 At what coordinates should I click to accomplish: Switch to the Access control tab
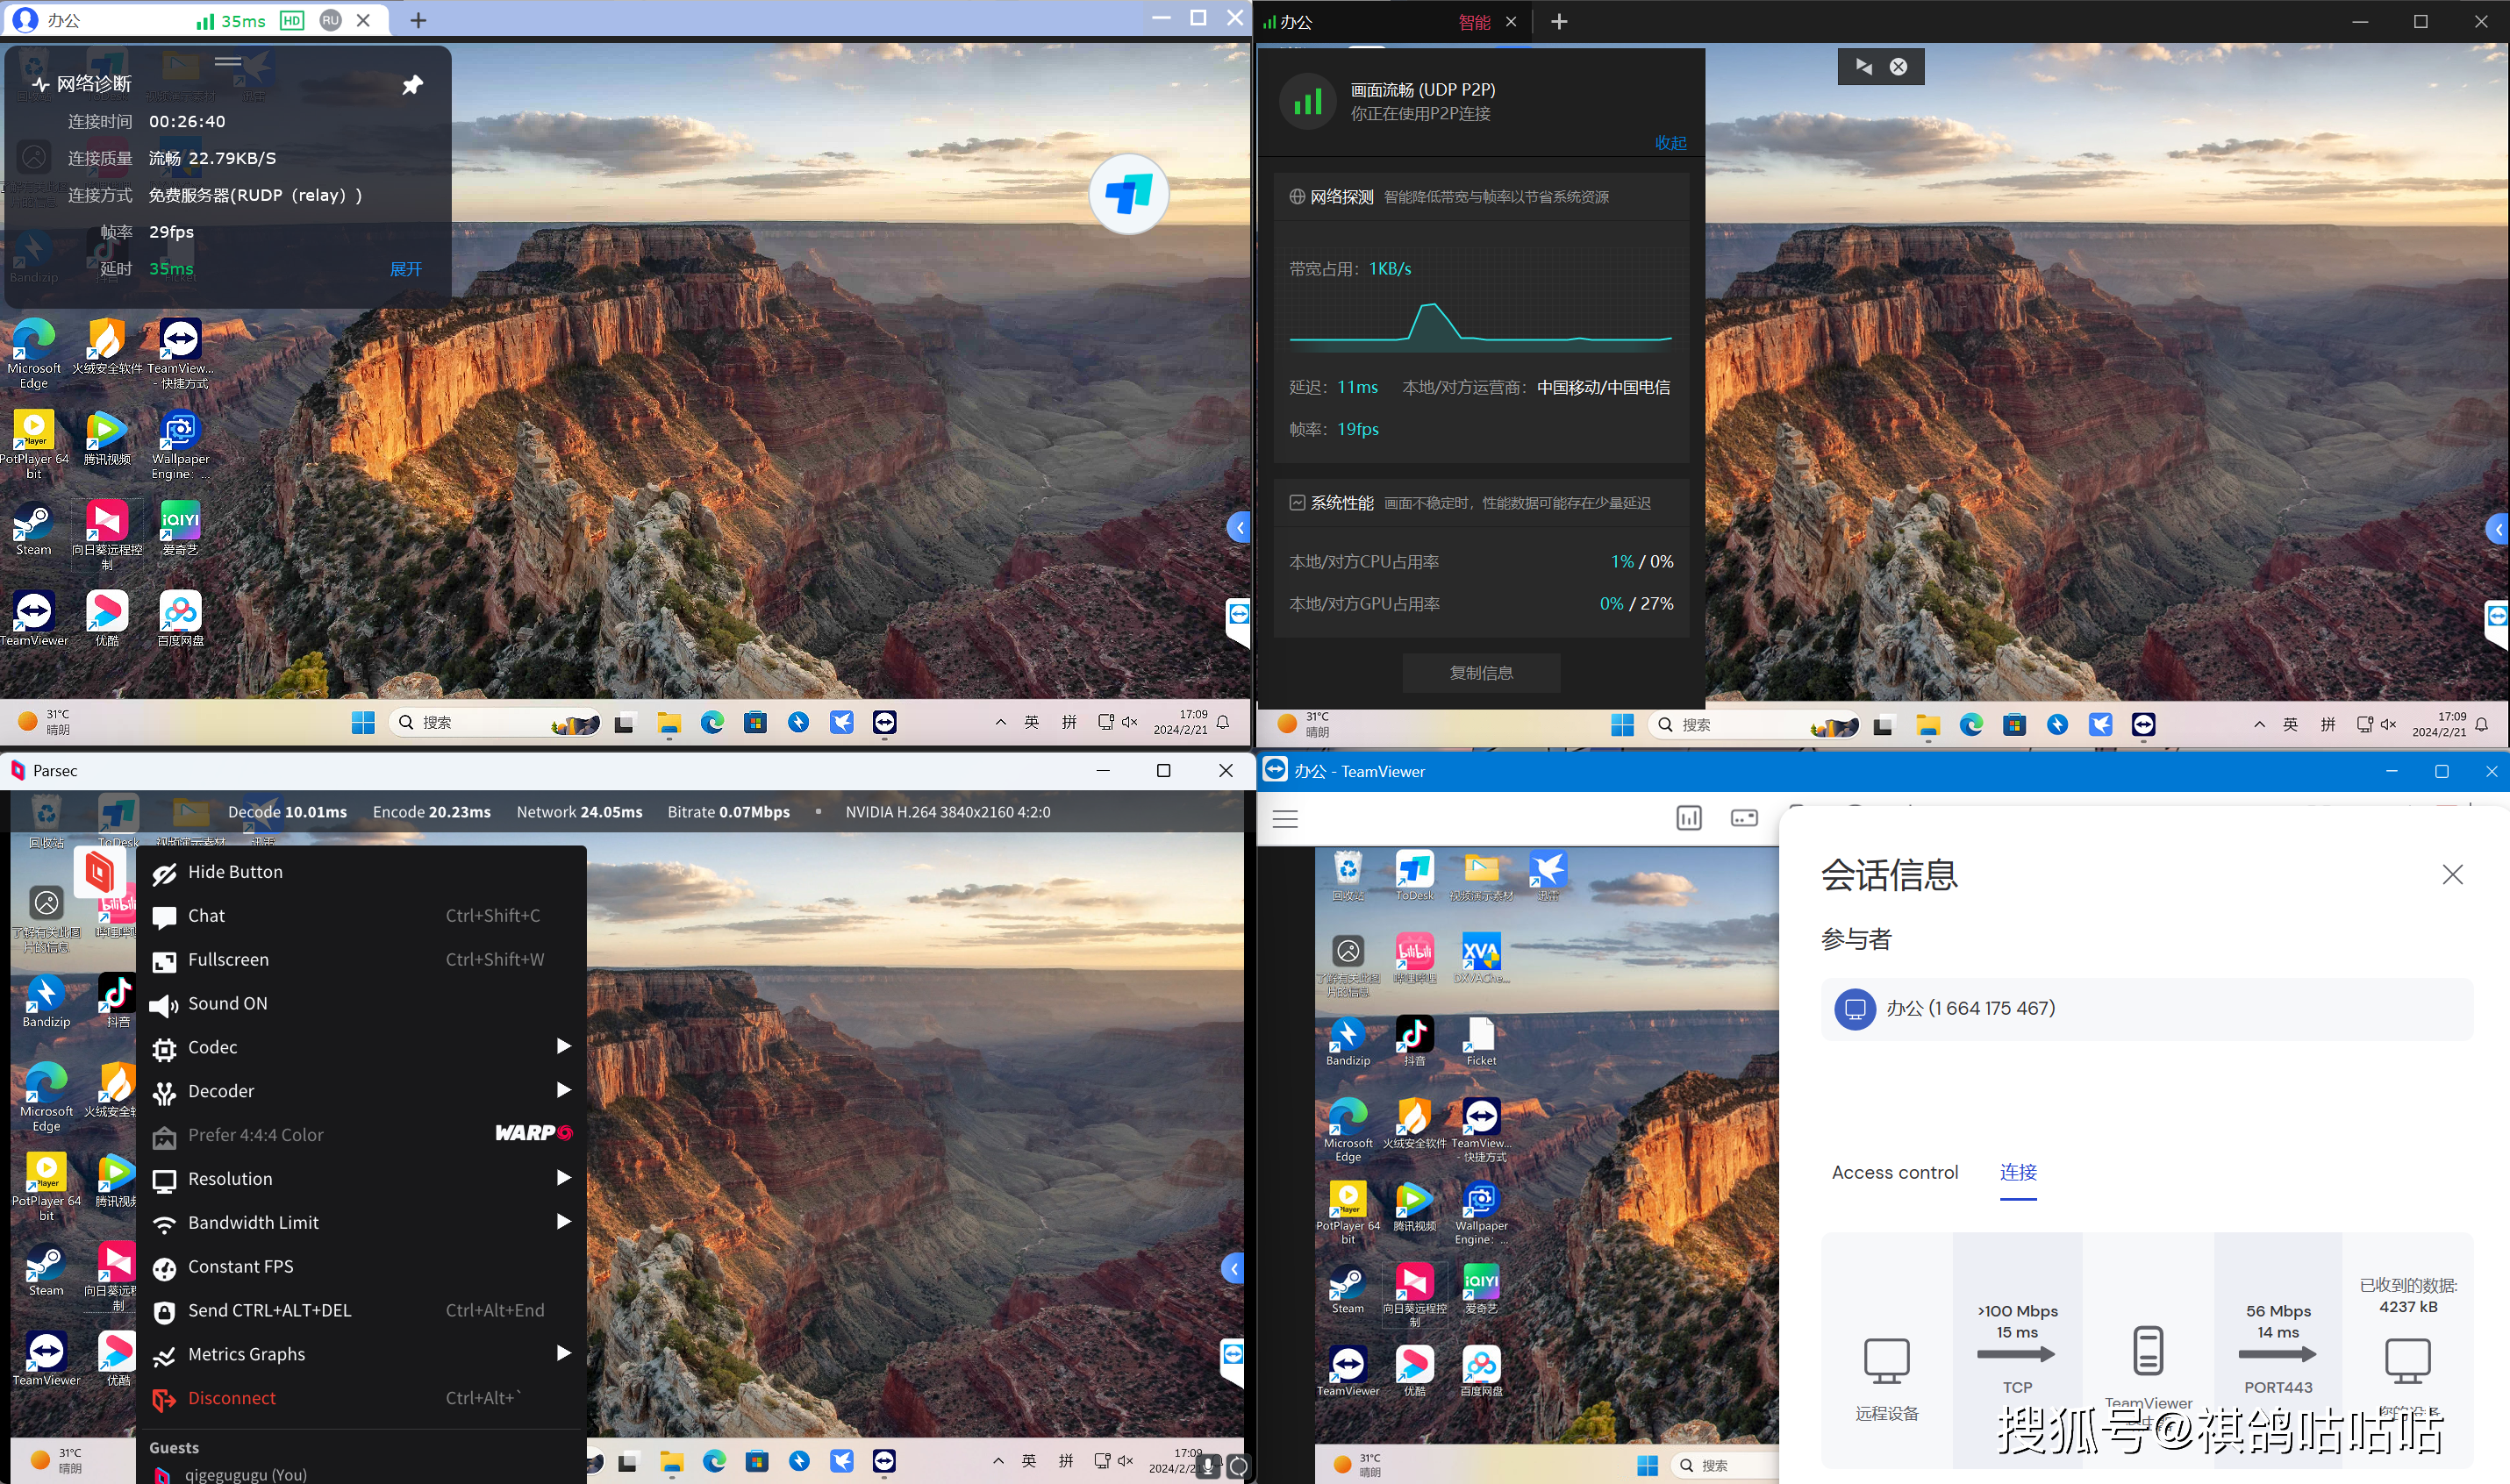(1894, 1172)
